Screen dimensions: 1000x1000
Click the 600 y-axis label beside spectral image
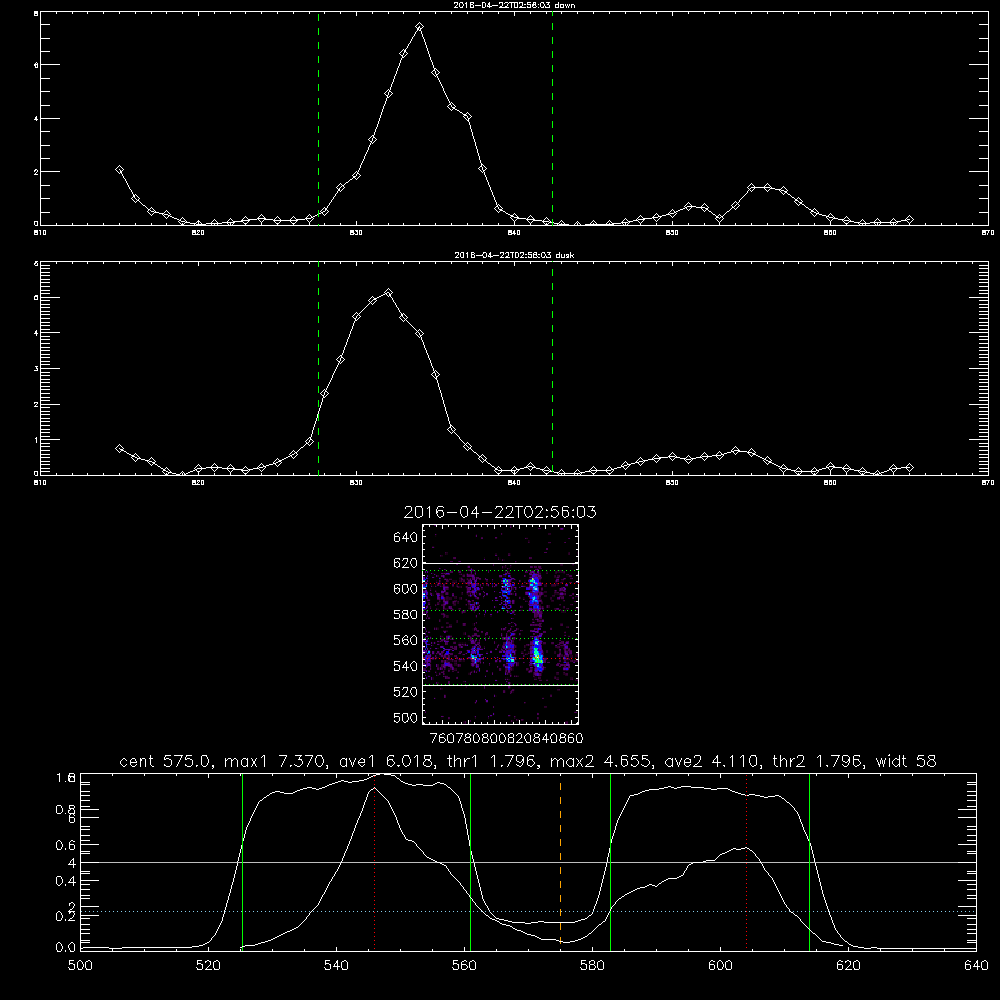click(406, 589)
